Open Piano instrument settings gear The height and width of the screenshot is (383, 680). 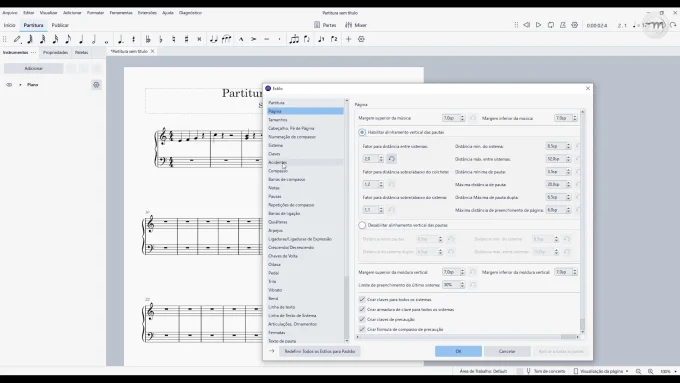click(96, 85)
